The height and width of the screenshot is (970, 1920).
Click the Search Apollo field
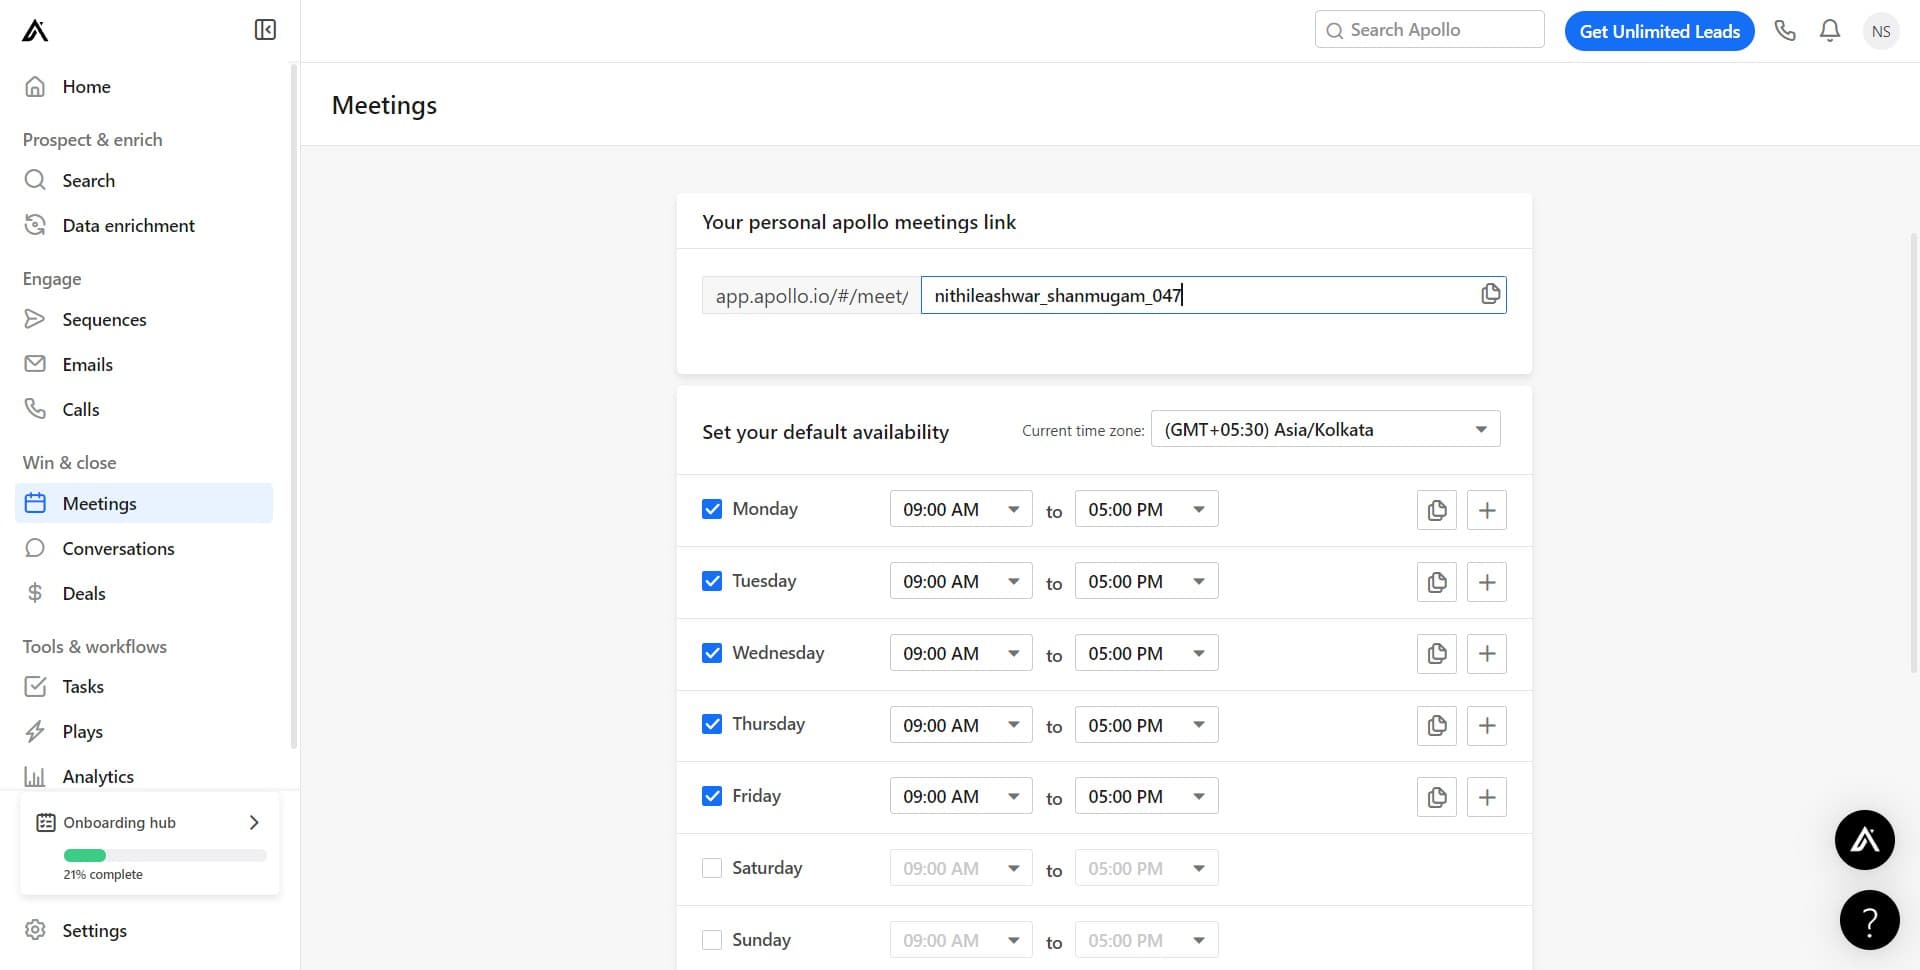(1429, 30)
